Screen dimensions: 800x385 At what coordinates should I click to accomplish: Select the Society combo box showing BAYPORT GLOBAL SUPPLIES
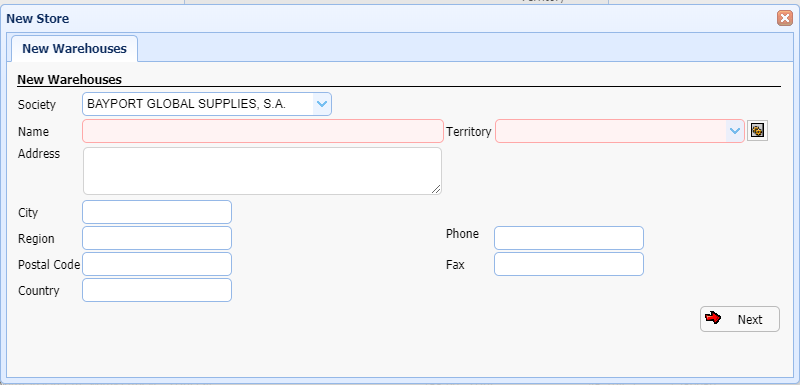207,104
